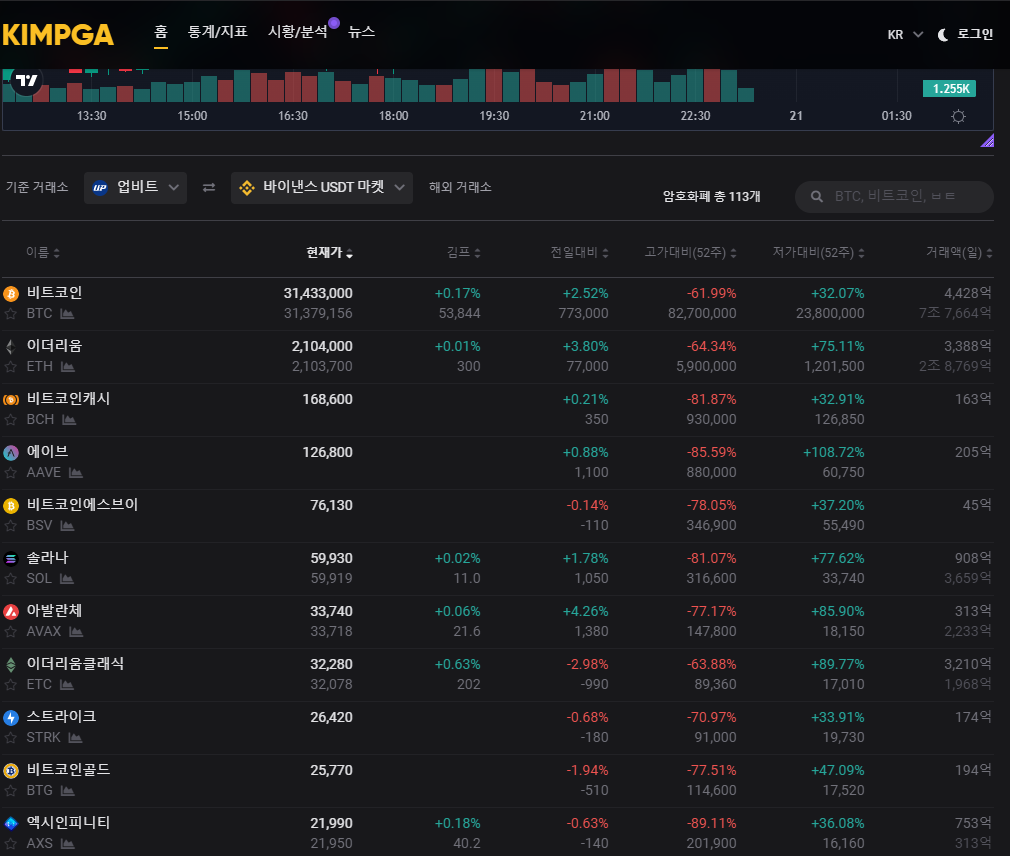
Task: Click the Strike coin logo
Action: 11,718
